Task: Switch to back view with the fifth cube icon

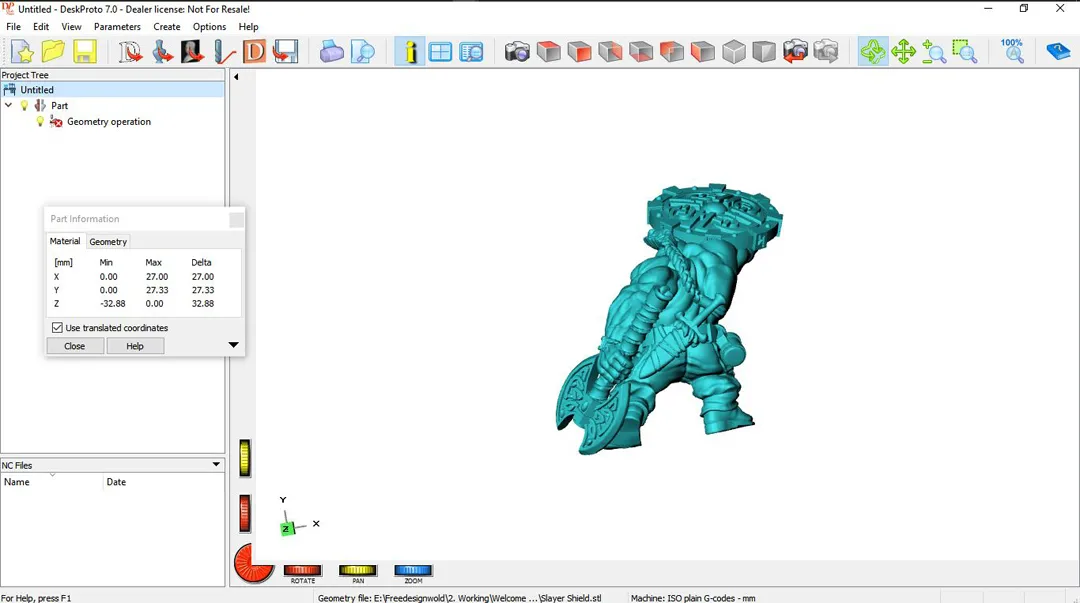Action: click(x=672, y=52)
